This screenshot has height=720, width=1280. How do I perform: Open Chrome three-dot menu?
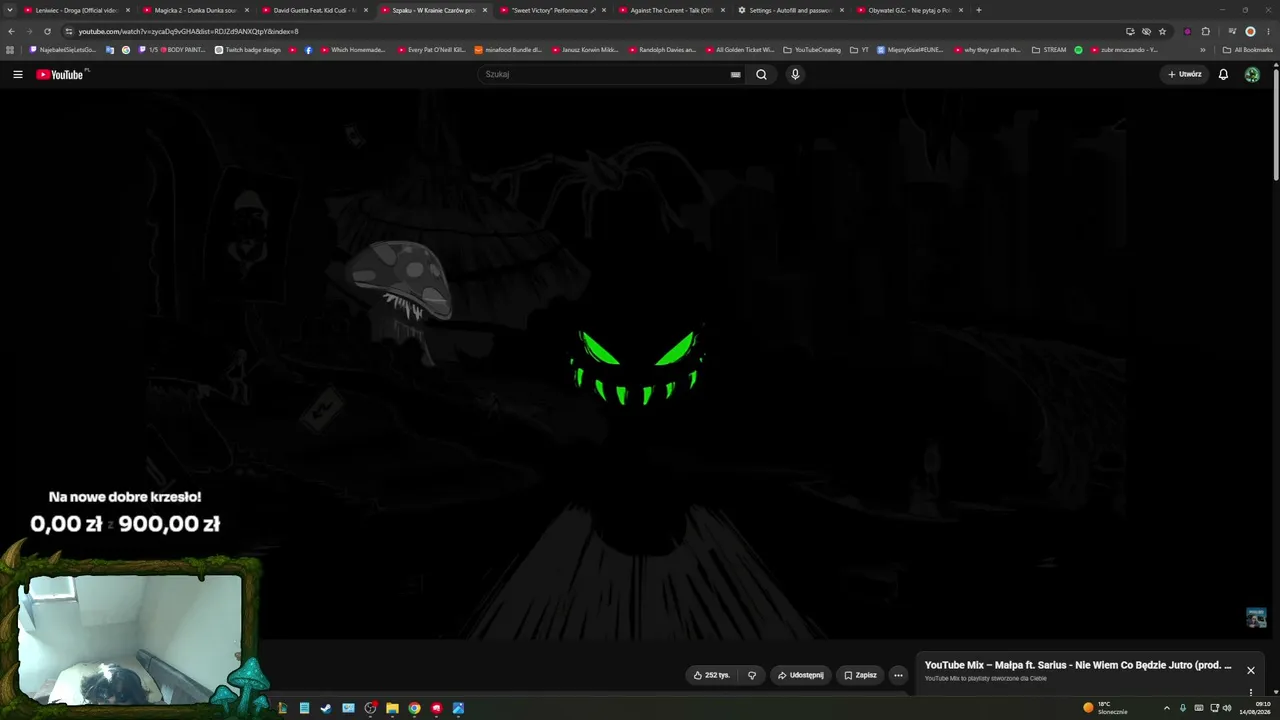point(1268,31)
